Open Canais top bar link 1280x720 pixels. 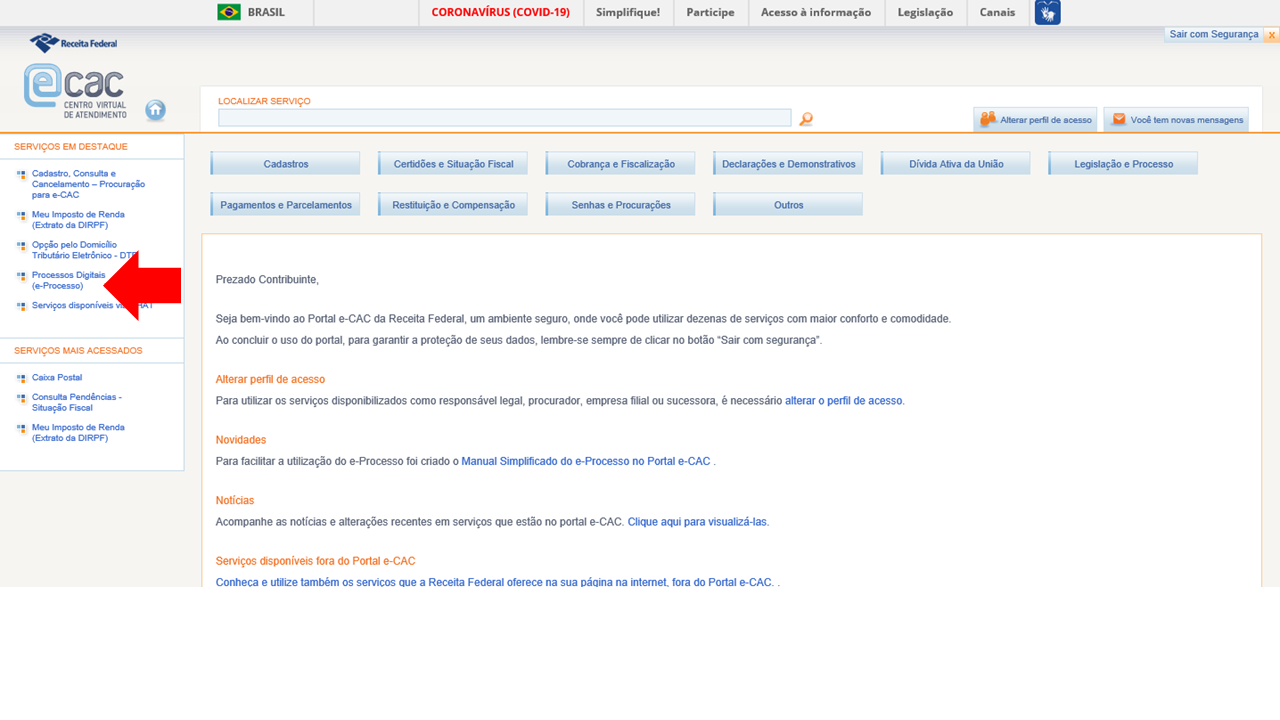coord(997,12)
